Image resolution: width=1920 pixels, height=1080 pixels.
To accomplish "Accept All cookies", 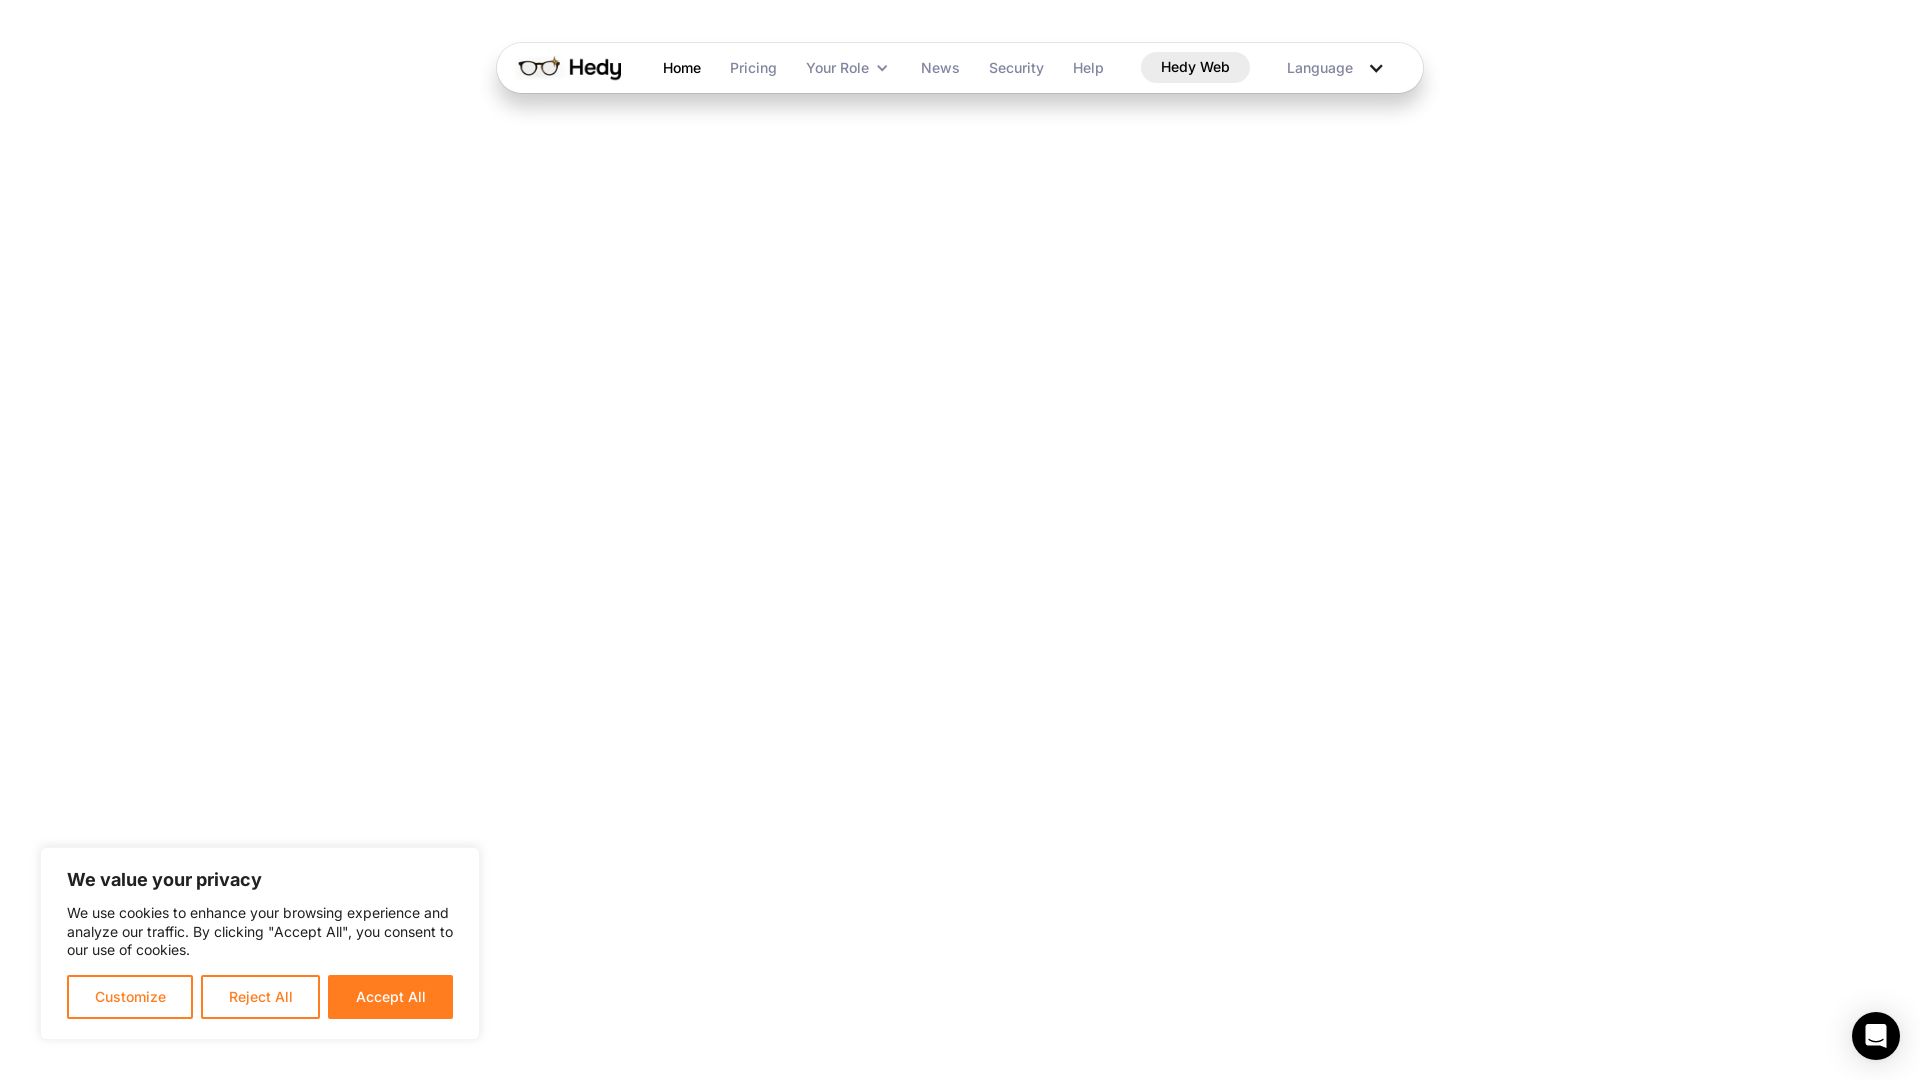I will point(390,997).
